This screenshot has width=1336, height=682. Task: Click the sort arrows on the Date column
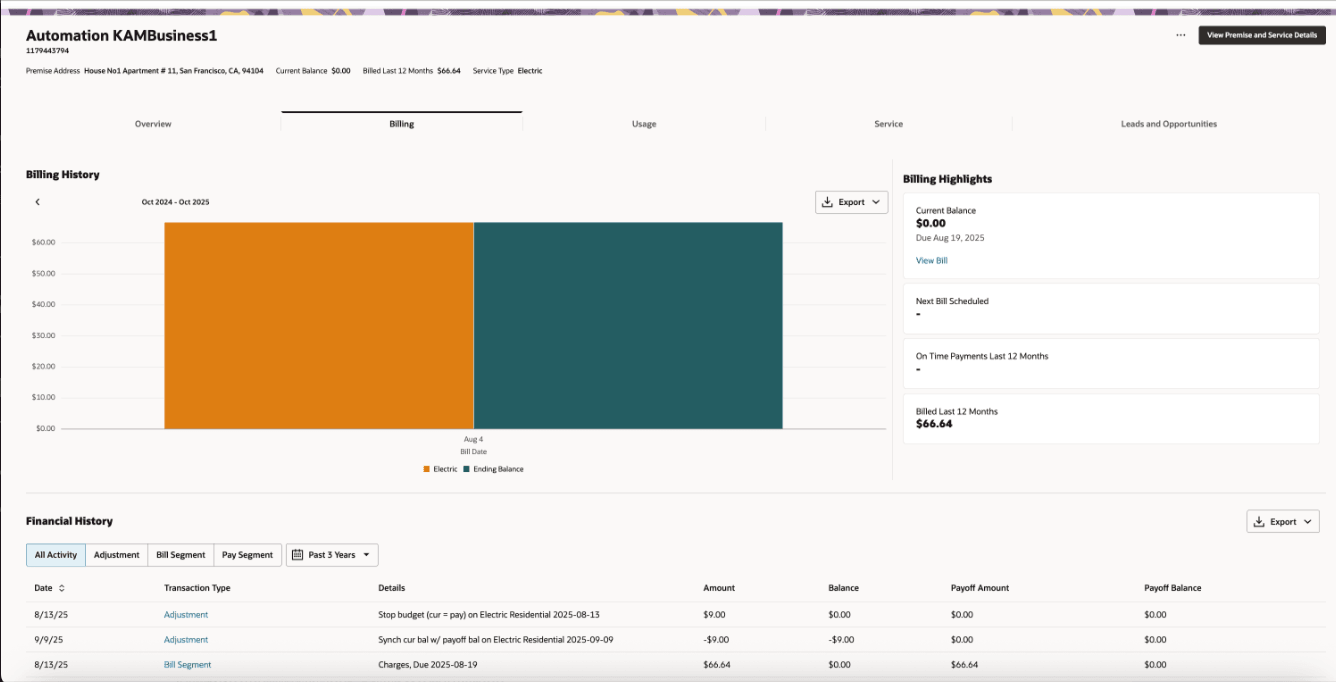pos(63,588)
